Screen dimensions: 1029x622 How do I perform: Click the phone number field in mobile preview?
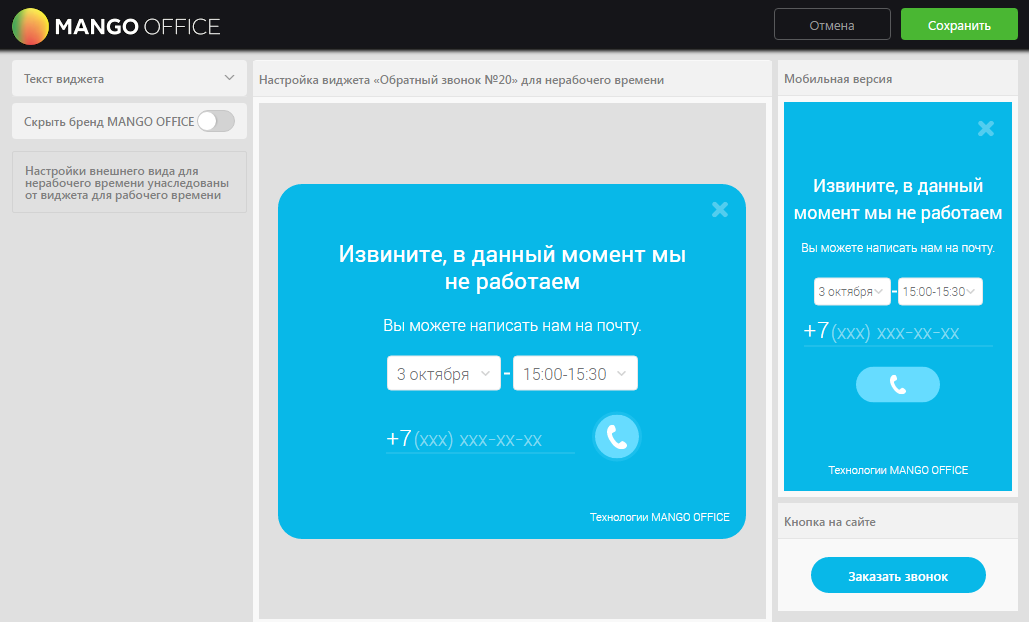point(898,331)
